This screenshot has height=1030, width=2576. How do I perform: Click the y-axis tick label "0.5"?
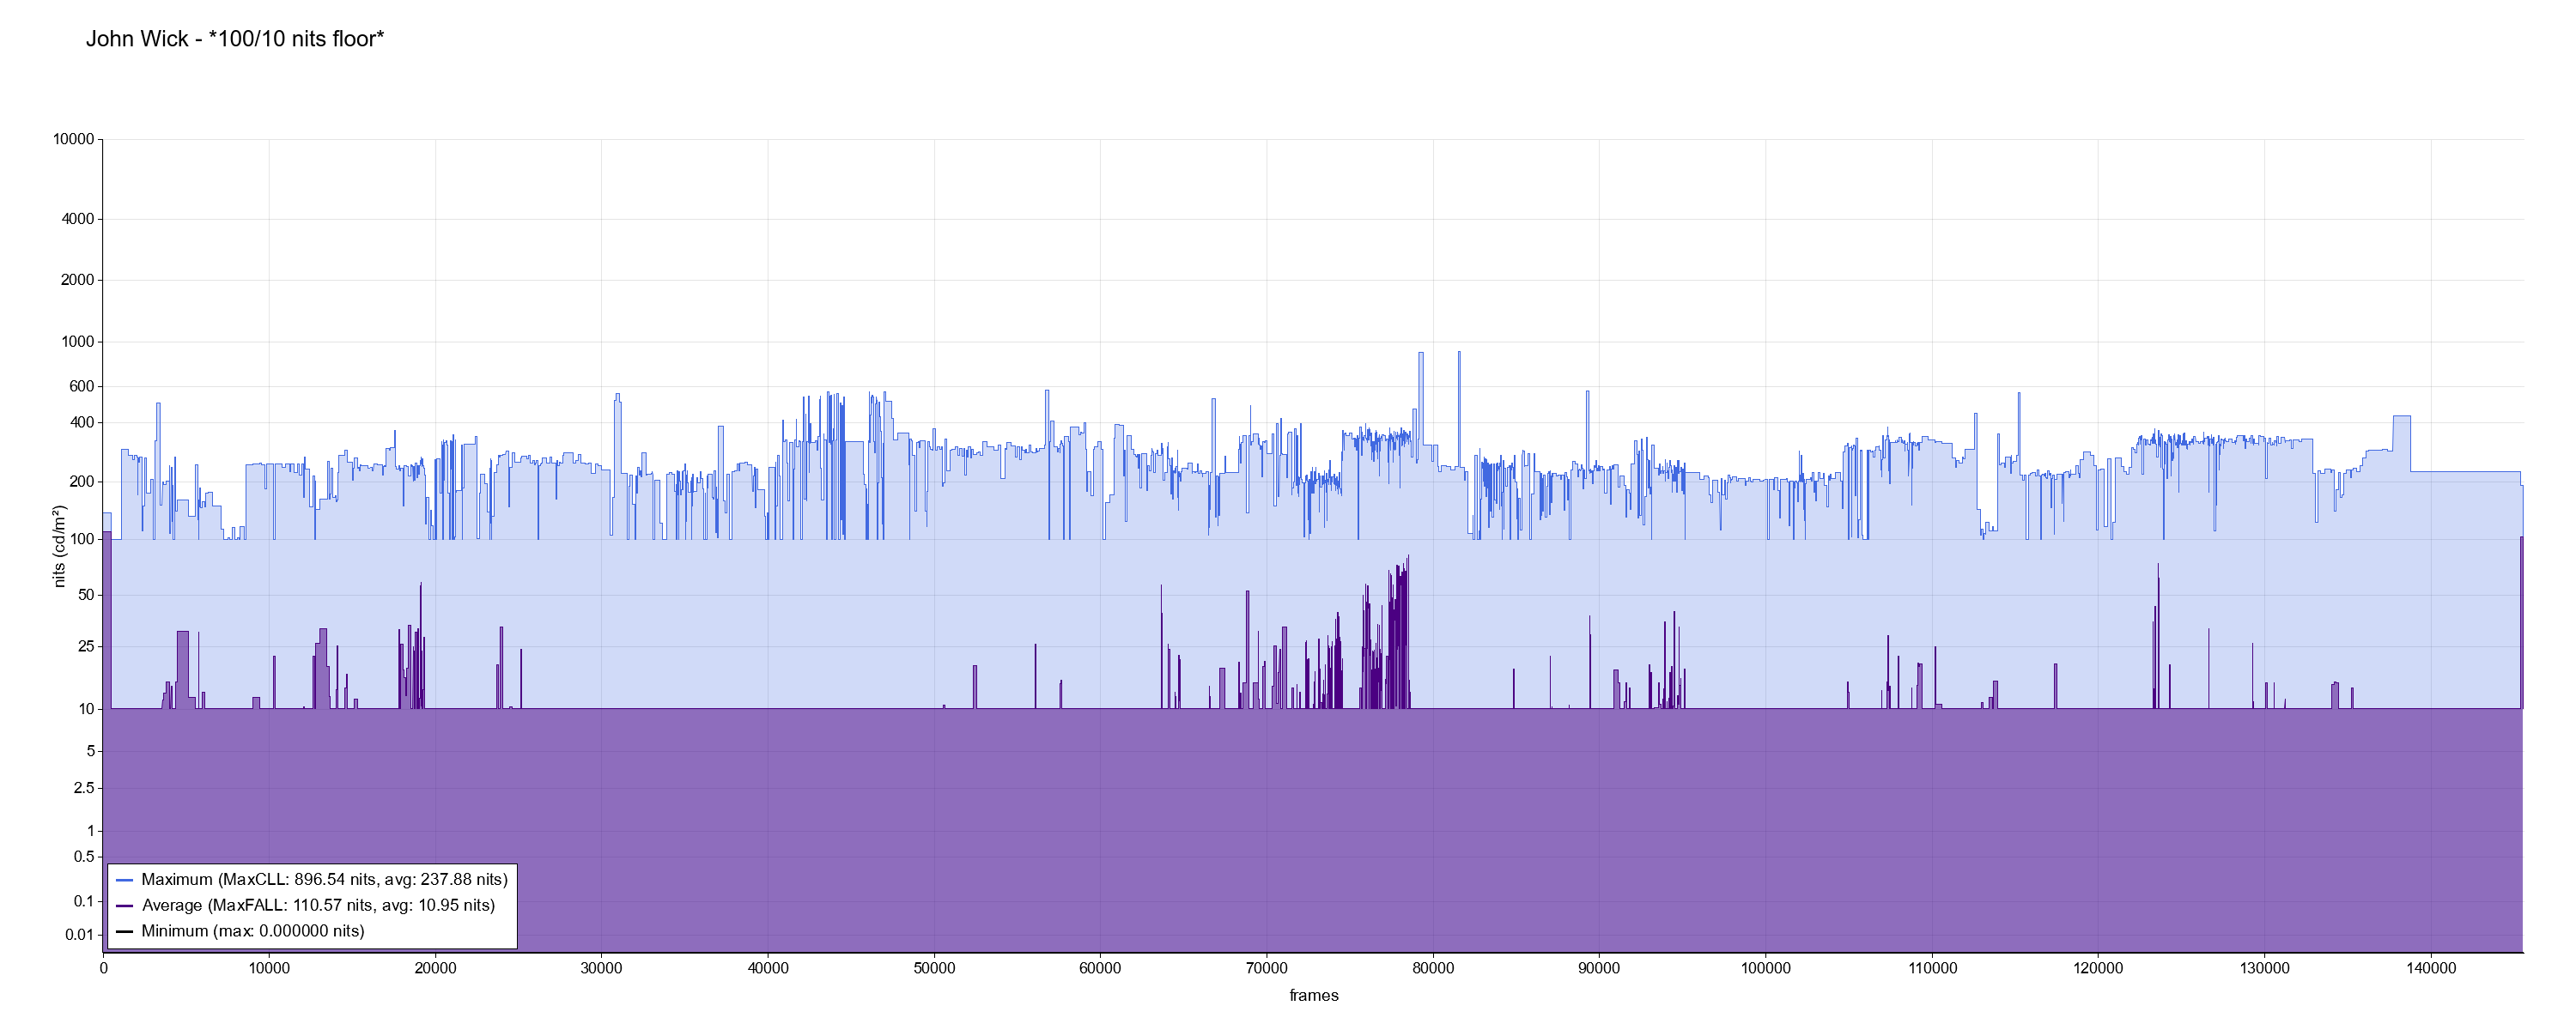tap(84, 857)
